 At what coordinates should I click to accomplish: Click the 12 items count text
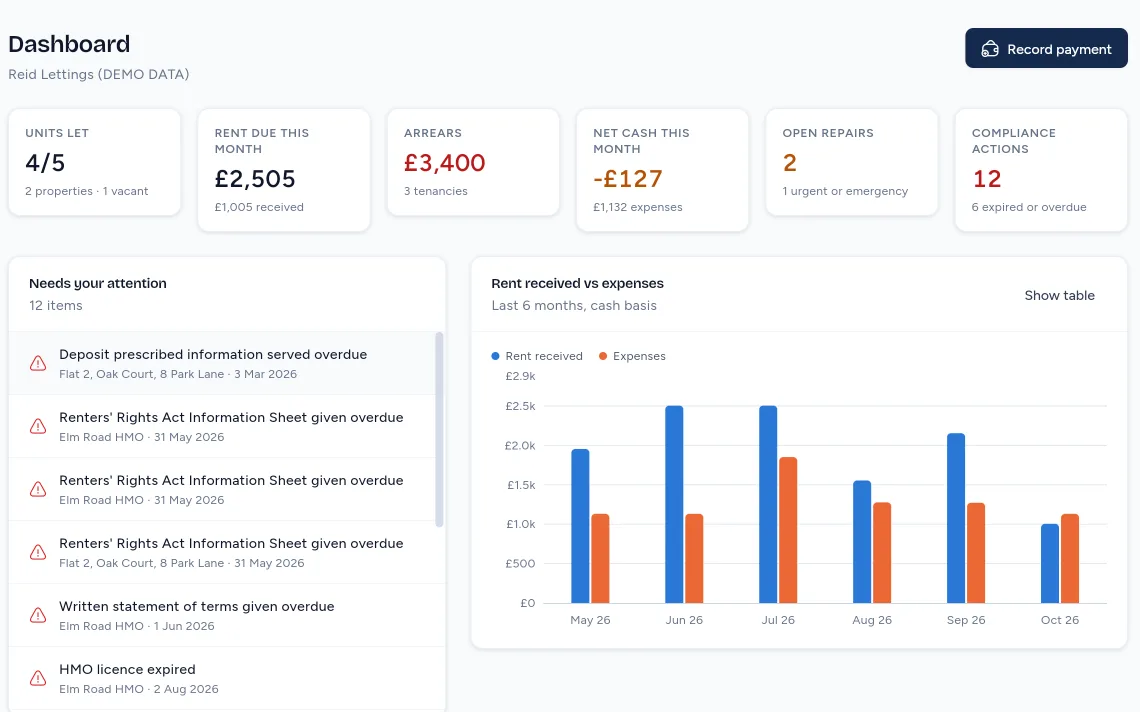click(x=56, y=305)
